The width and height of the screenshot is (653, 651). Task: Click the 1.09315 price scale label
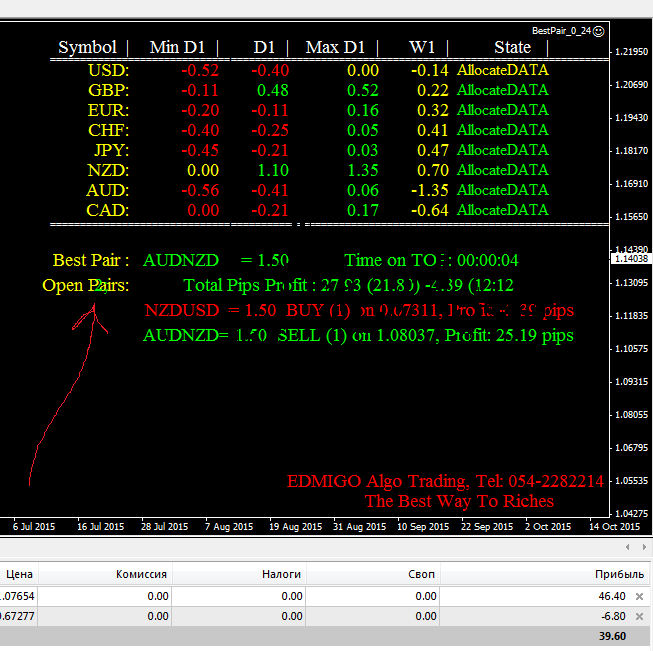pyautogui.click(x=632, y=382)
